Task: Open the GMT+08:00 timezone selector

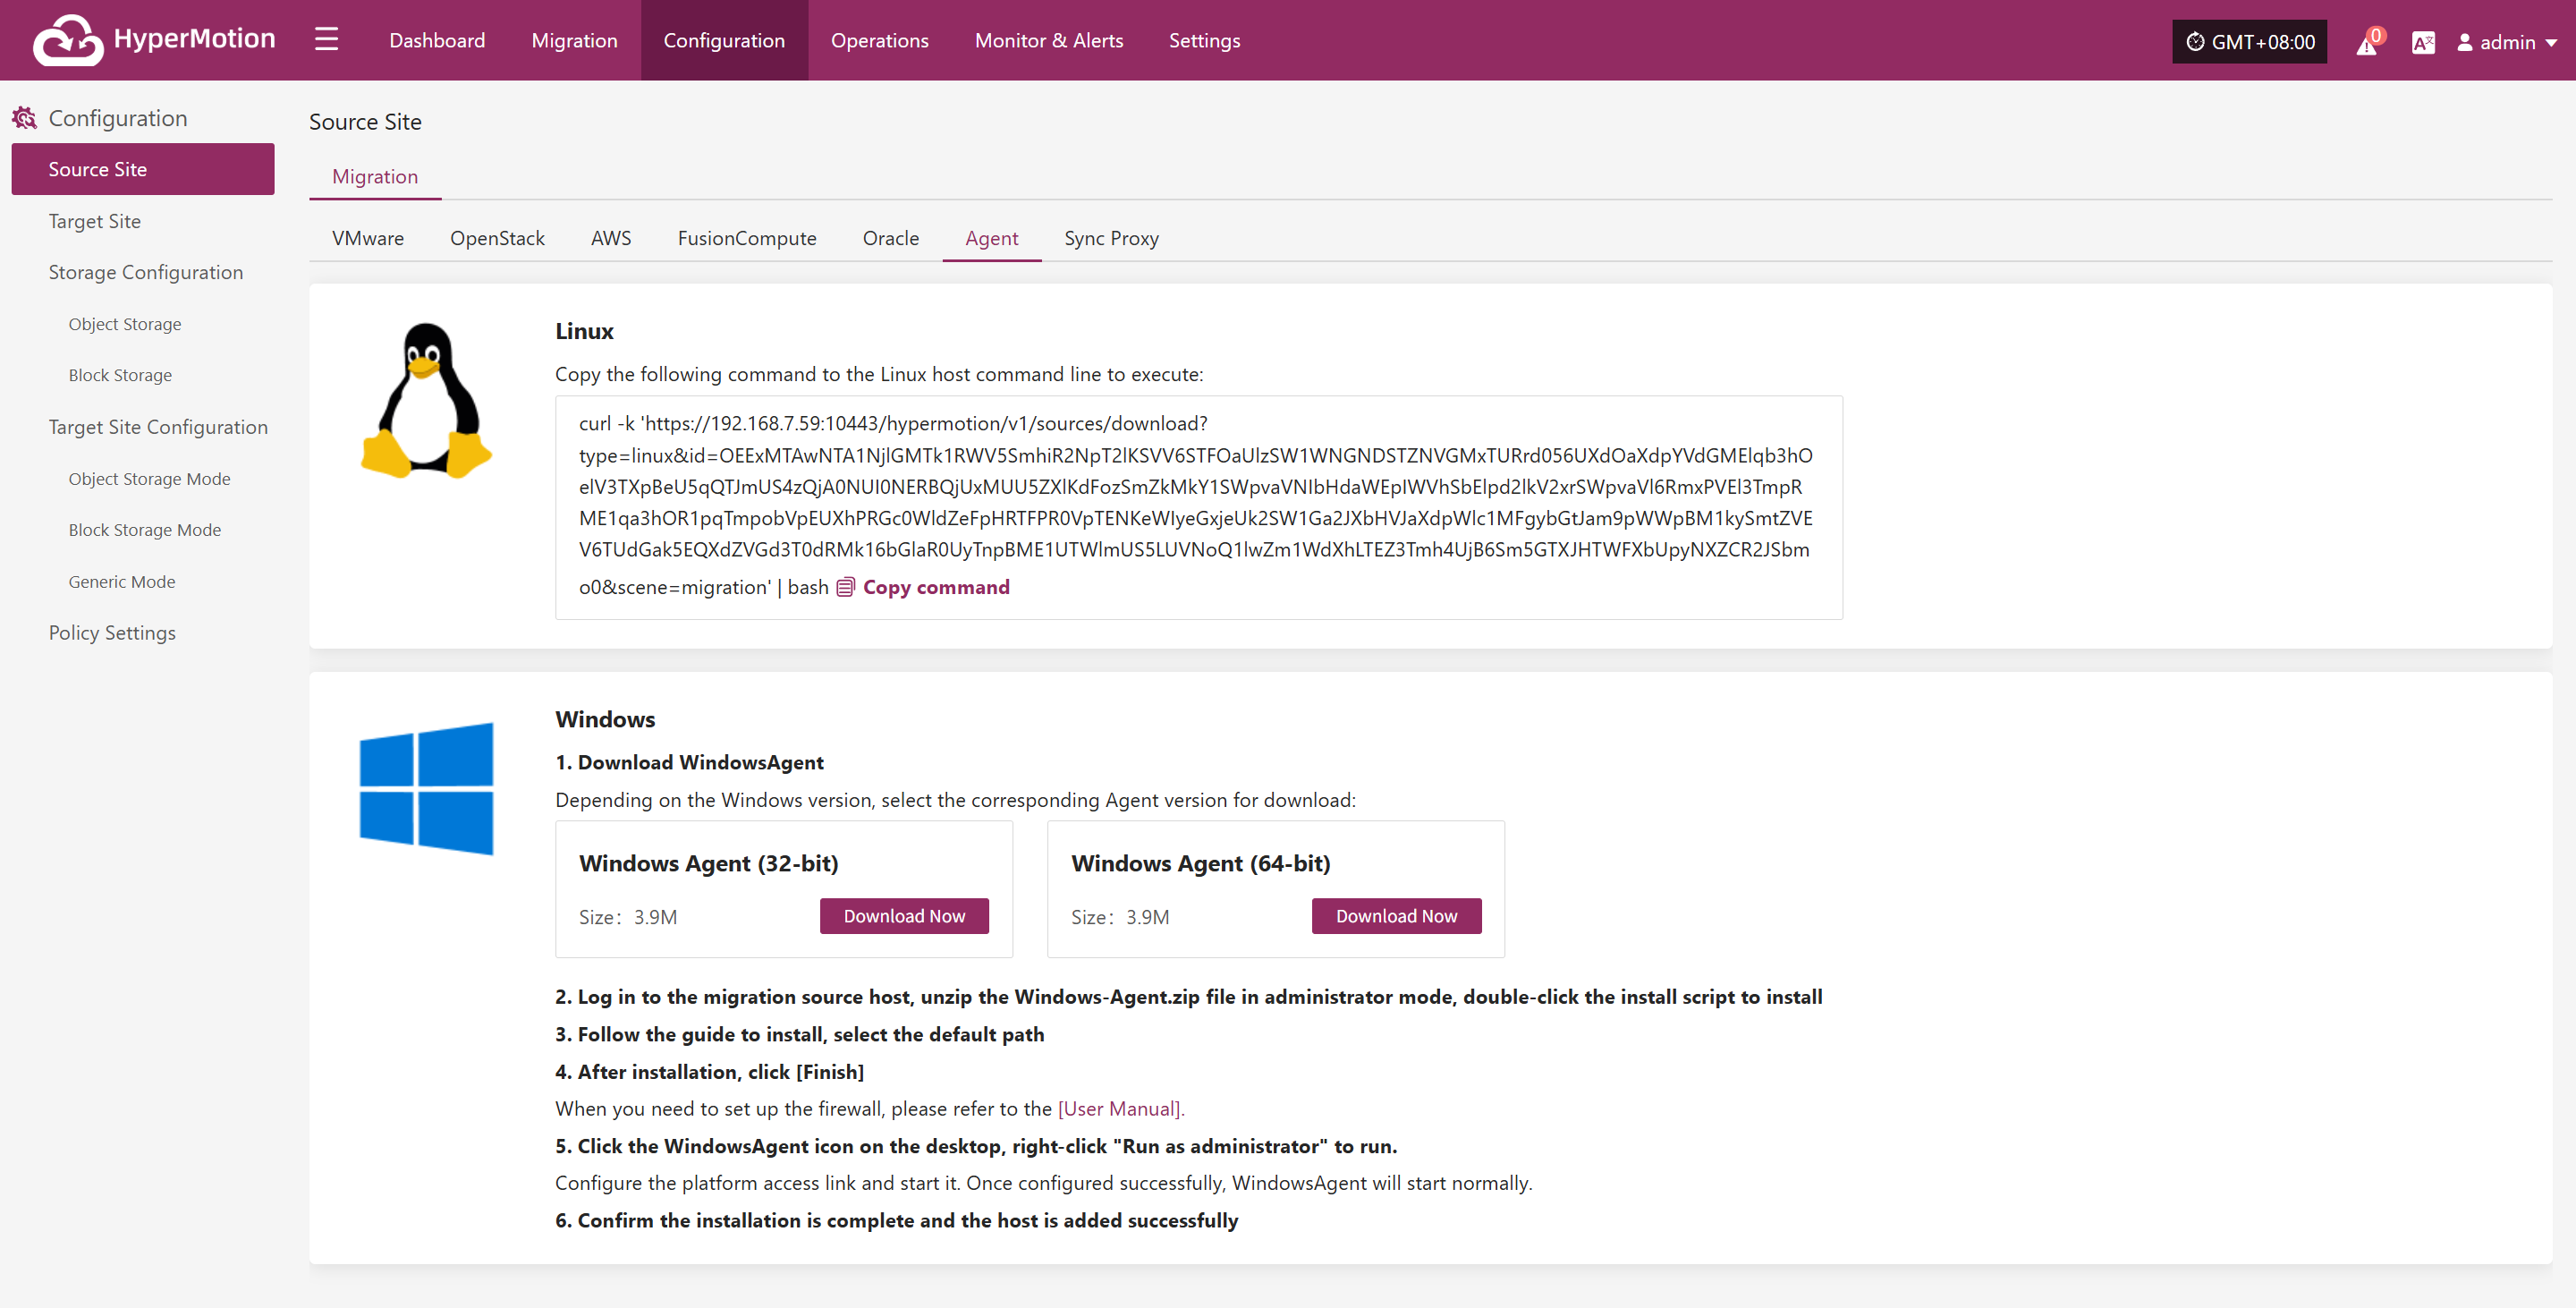Action: (2249, 42)
